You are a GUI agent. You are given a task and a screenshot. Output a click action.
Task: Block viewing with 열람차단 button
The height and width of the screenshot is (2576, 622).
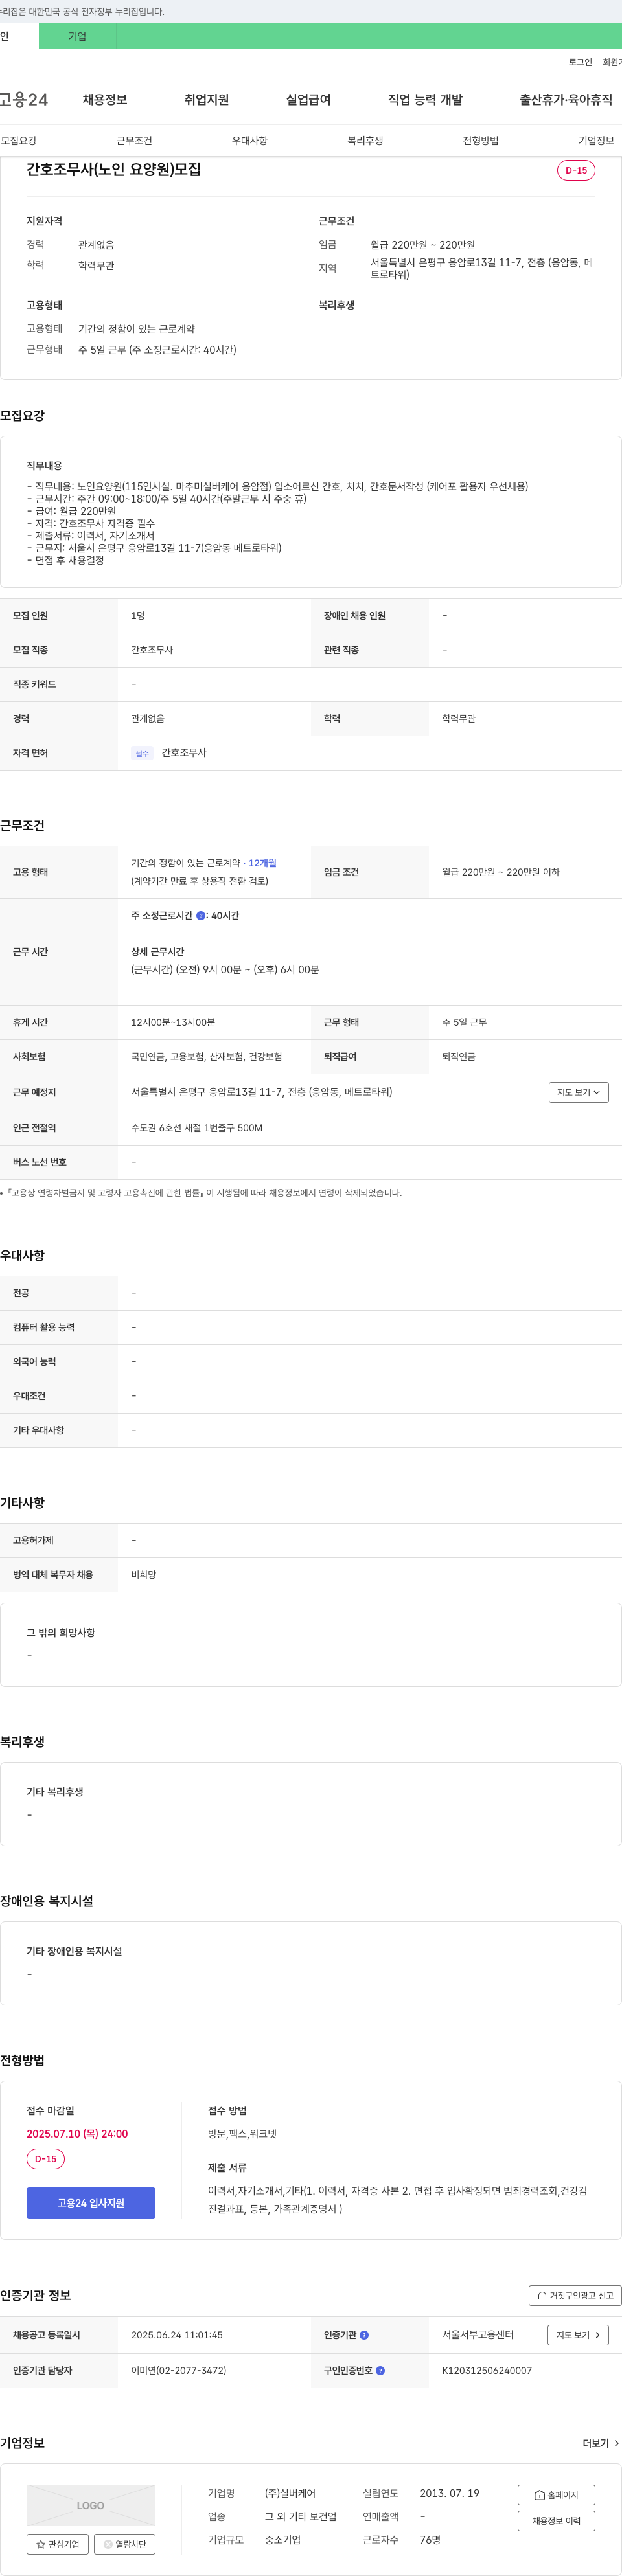(125, 2543)
